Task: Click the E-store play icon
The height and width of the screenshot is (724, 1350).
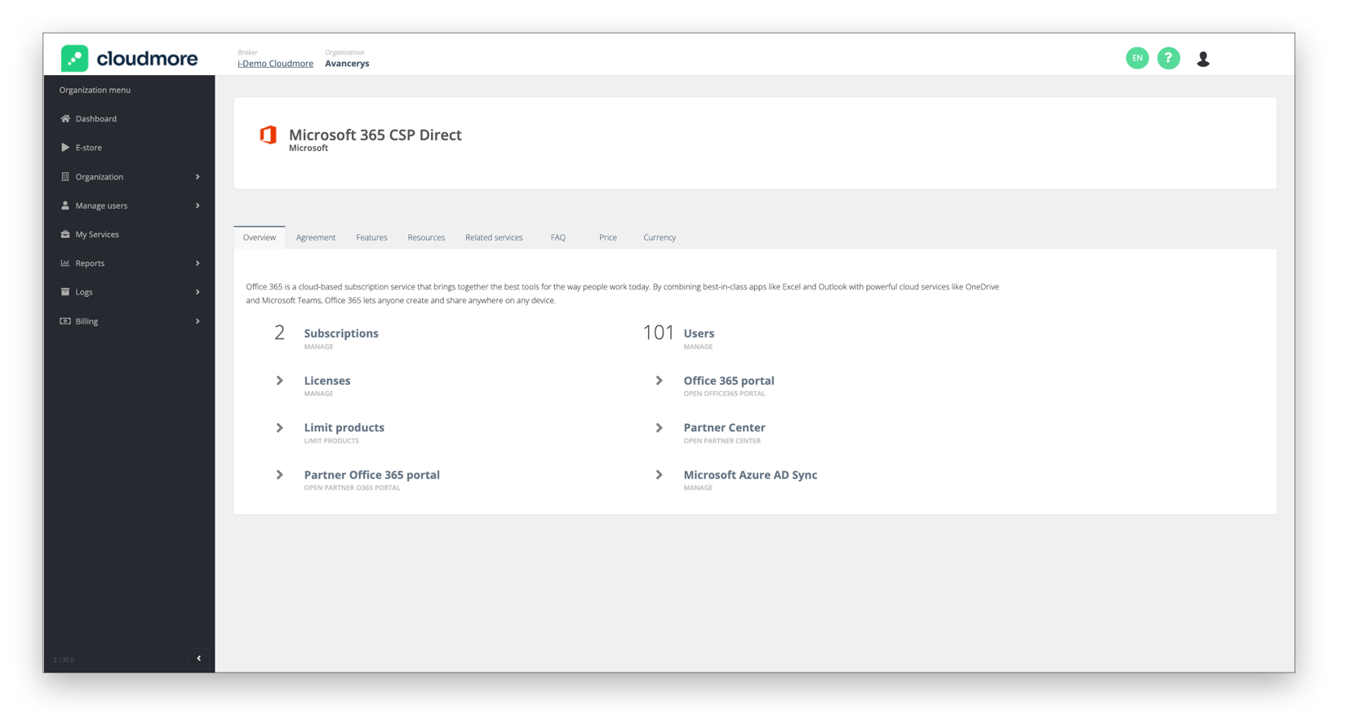Action: (x=65, y=147)
